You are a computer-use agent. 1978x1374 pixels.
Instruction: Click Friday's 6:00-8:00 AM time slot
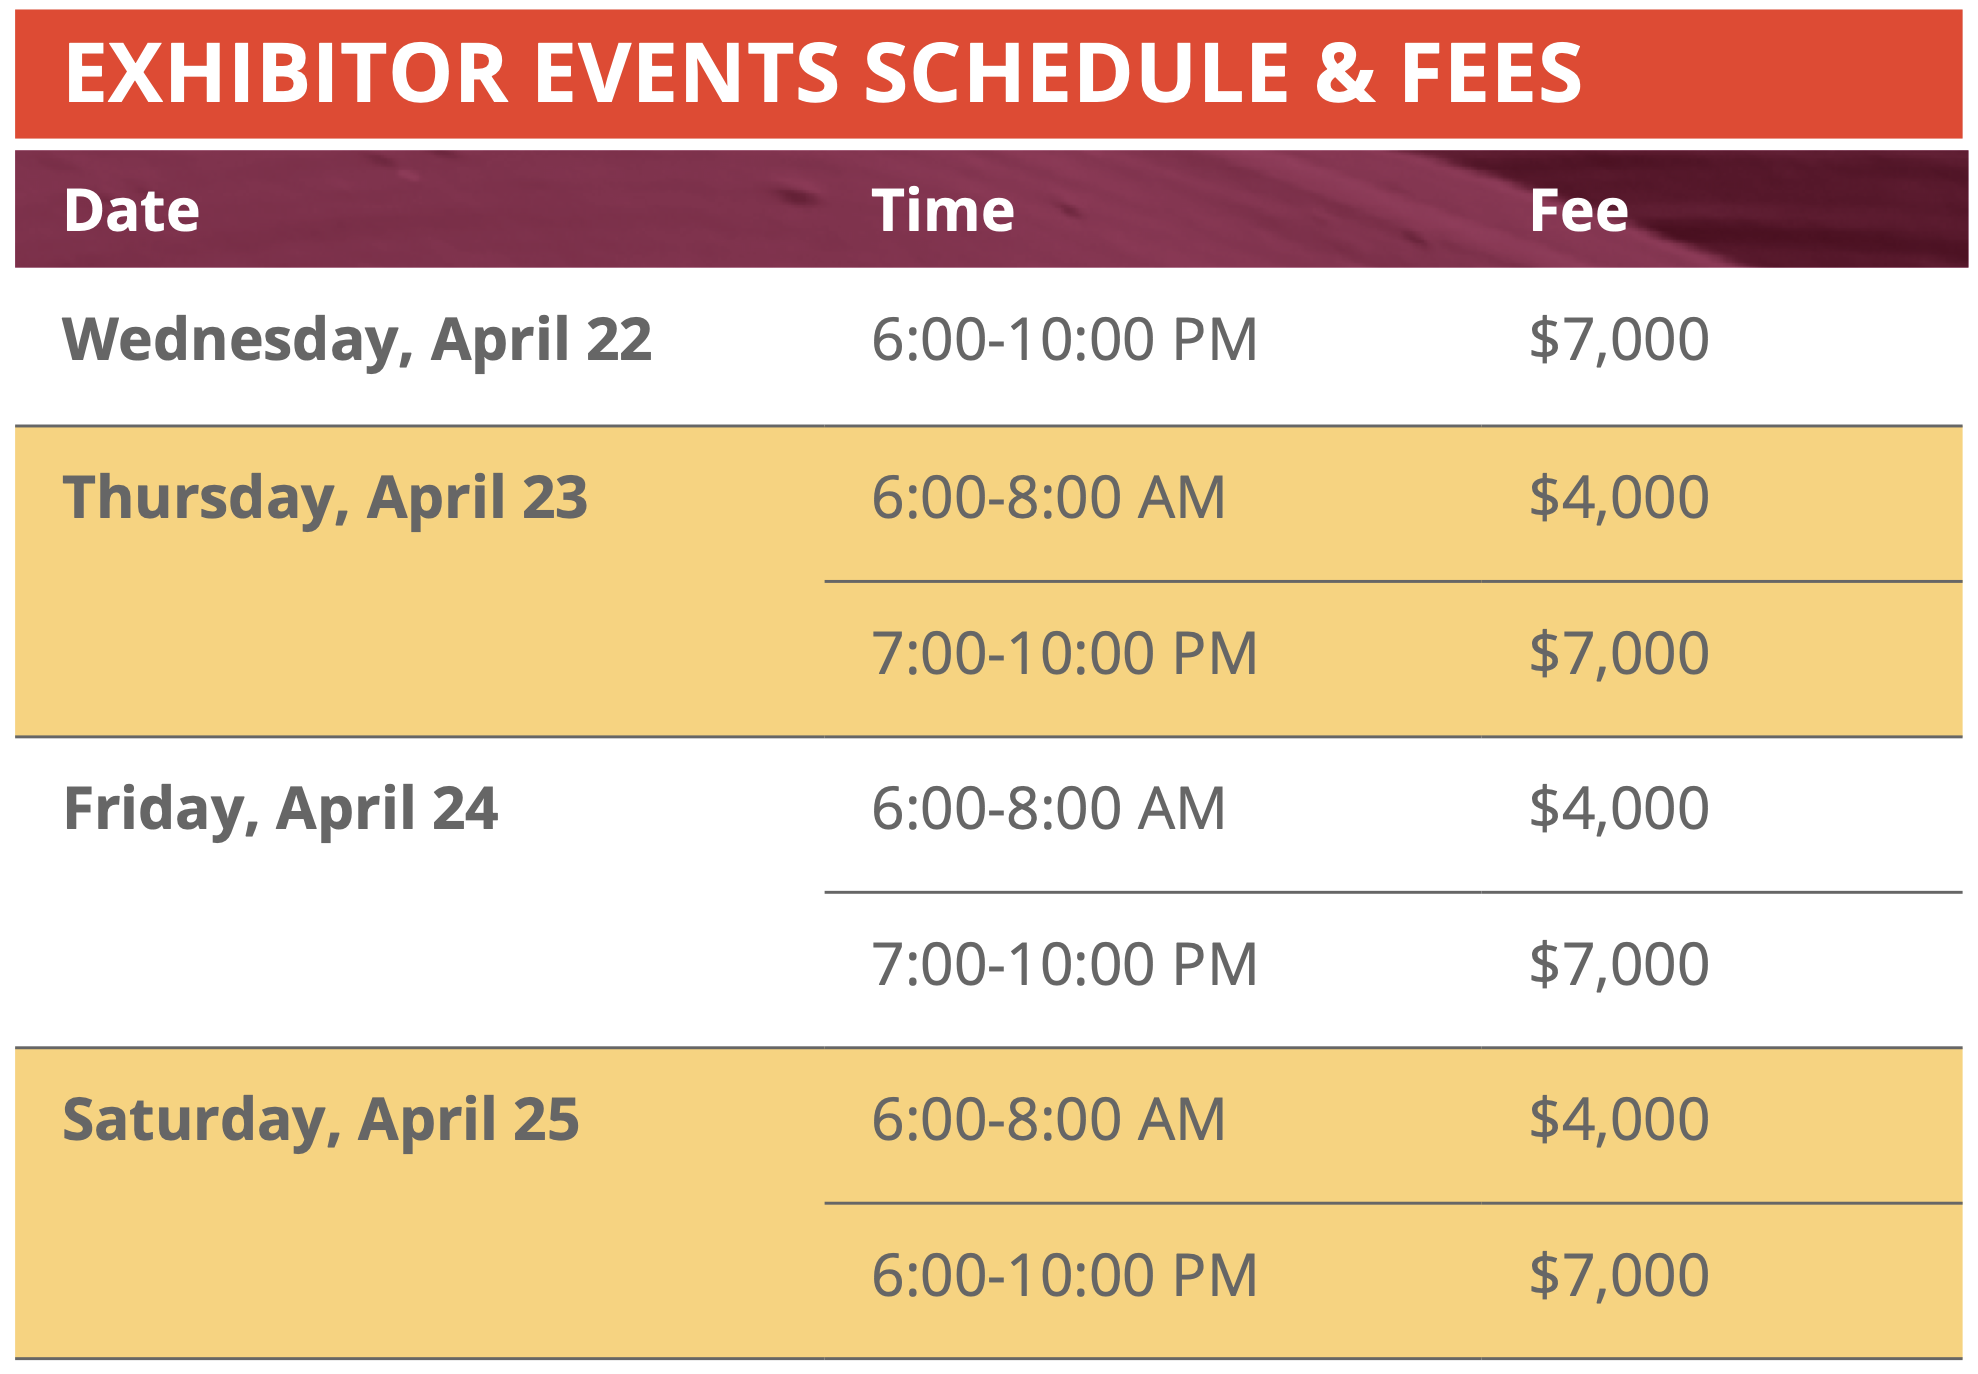pyautogui.click(x=1048, y=809)
